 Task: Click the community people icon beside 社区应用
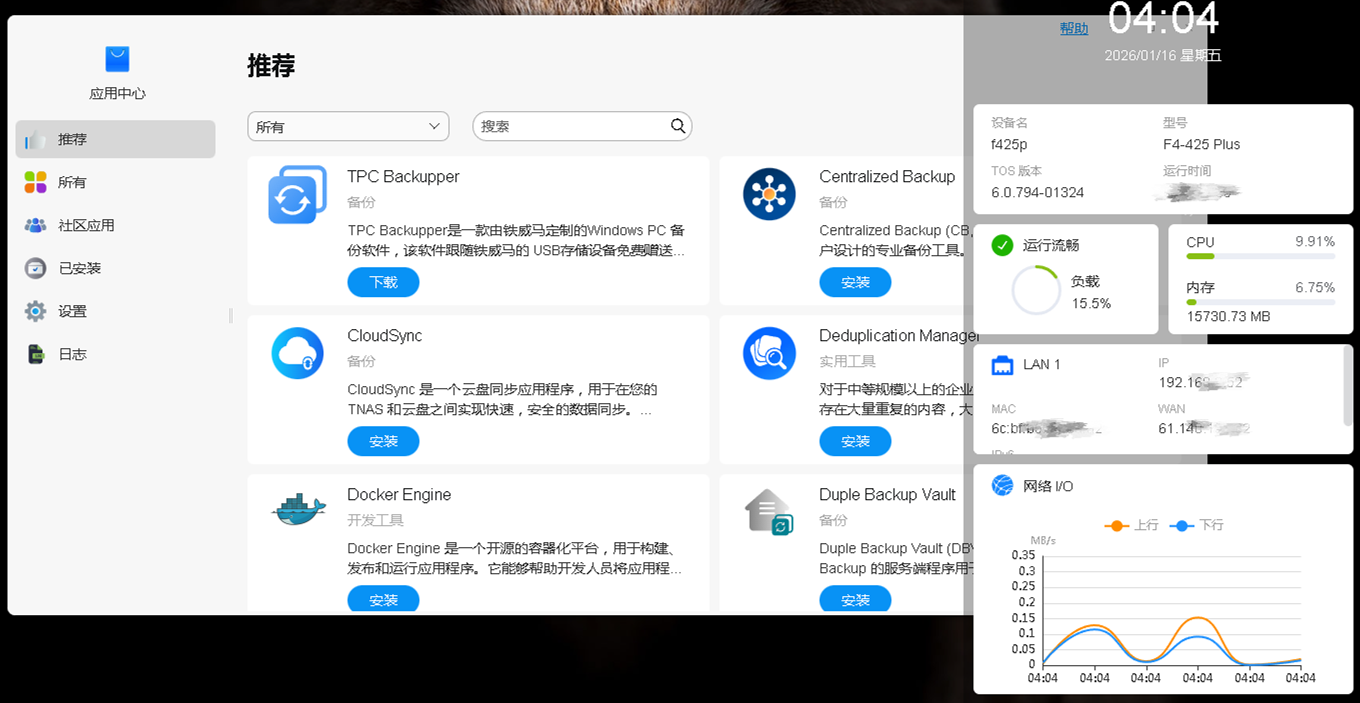pos(36,225)
